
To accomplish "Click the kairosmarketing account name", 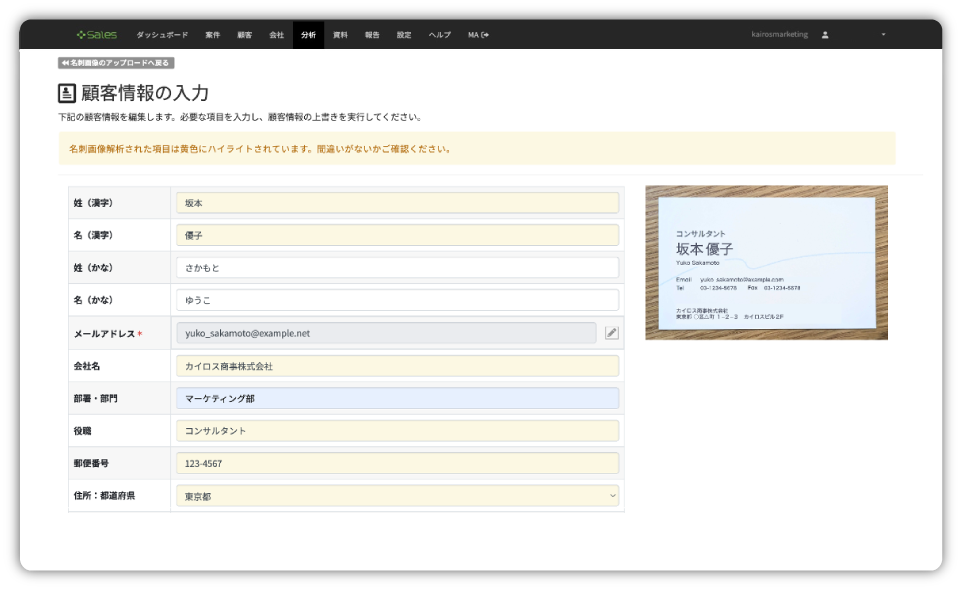I will point(779,35).
